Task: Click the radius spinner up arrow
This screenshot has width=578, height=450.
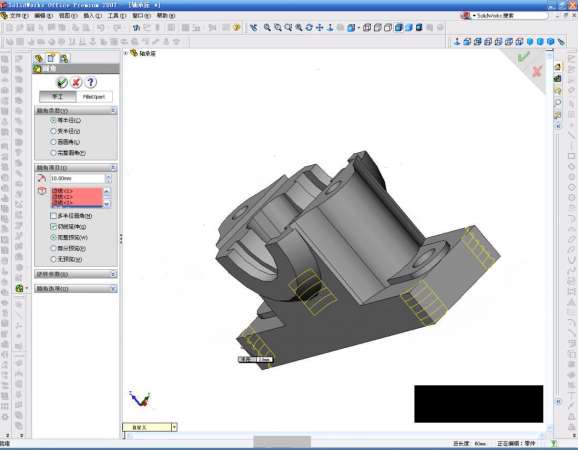Action: pyautogui.click(x=108, y=177)
